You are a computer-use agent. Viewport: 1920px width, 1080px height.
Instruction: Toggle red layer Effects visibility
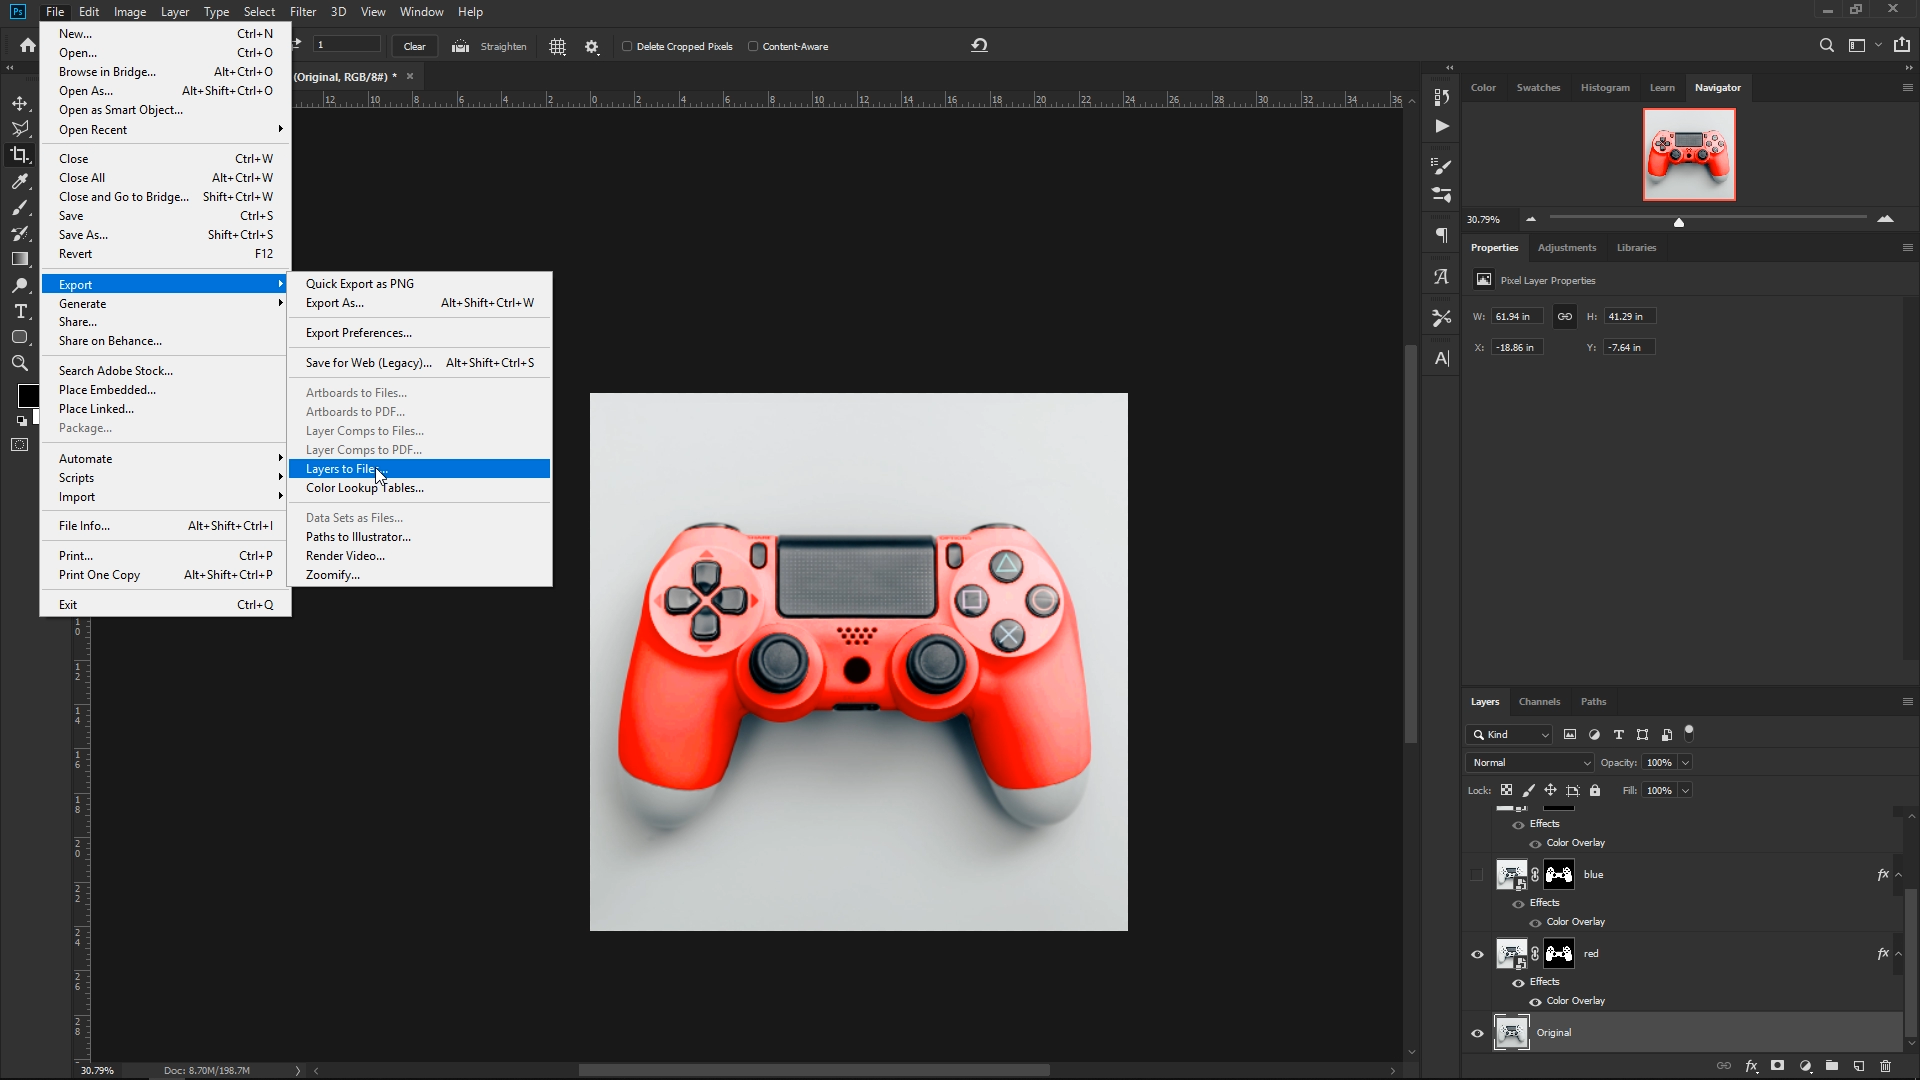coord(1518,983)
